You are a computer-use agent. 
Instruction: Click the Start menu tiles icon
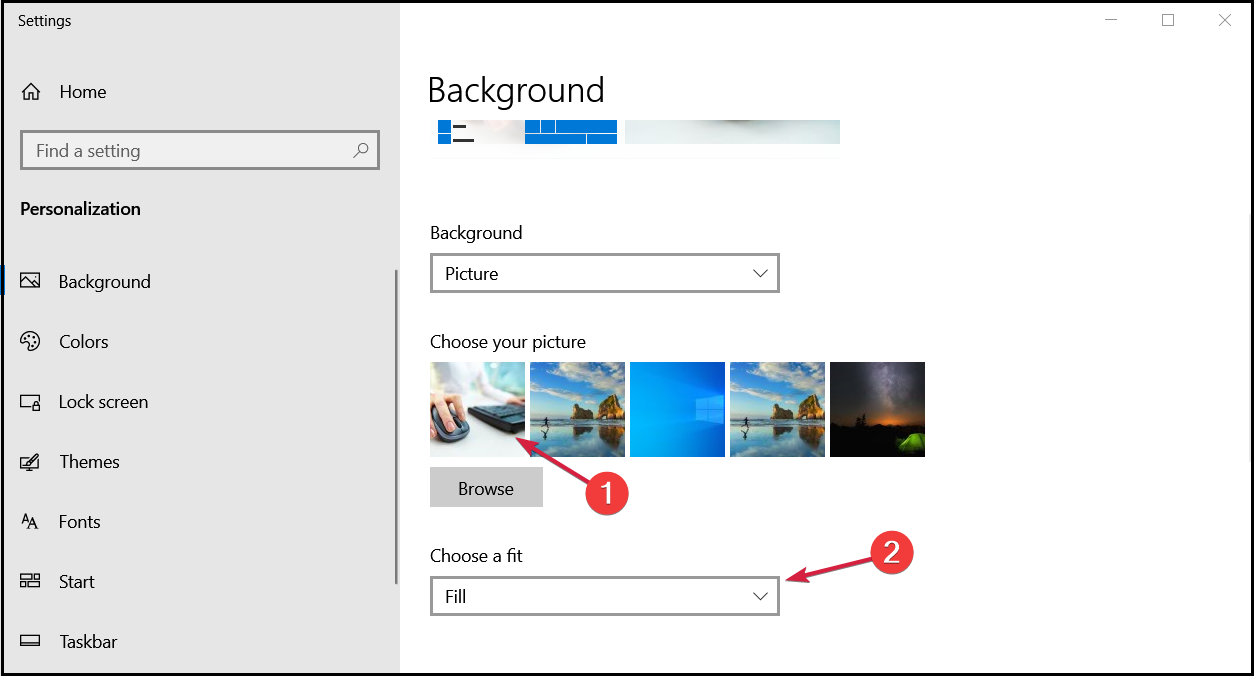click(30, 581)
